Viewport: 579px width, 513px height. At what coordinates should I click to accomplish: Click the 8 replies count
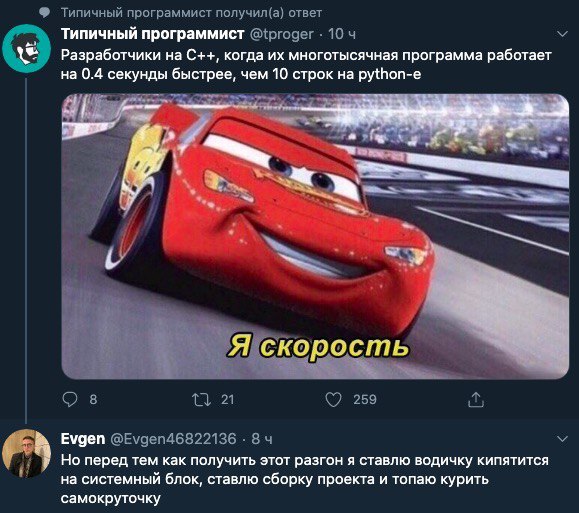pyautogui.click(x=93, y=400)
